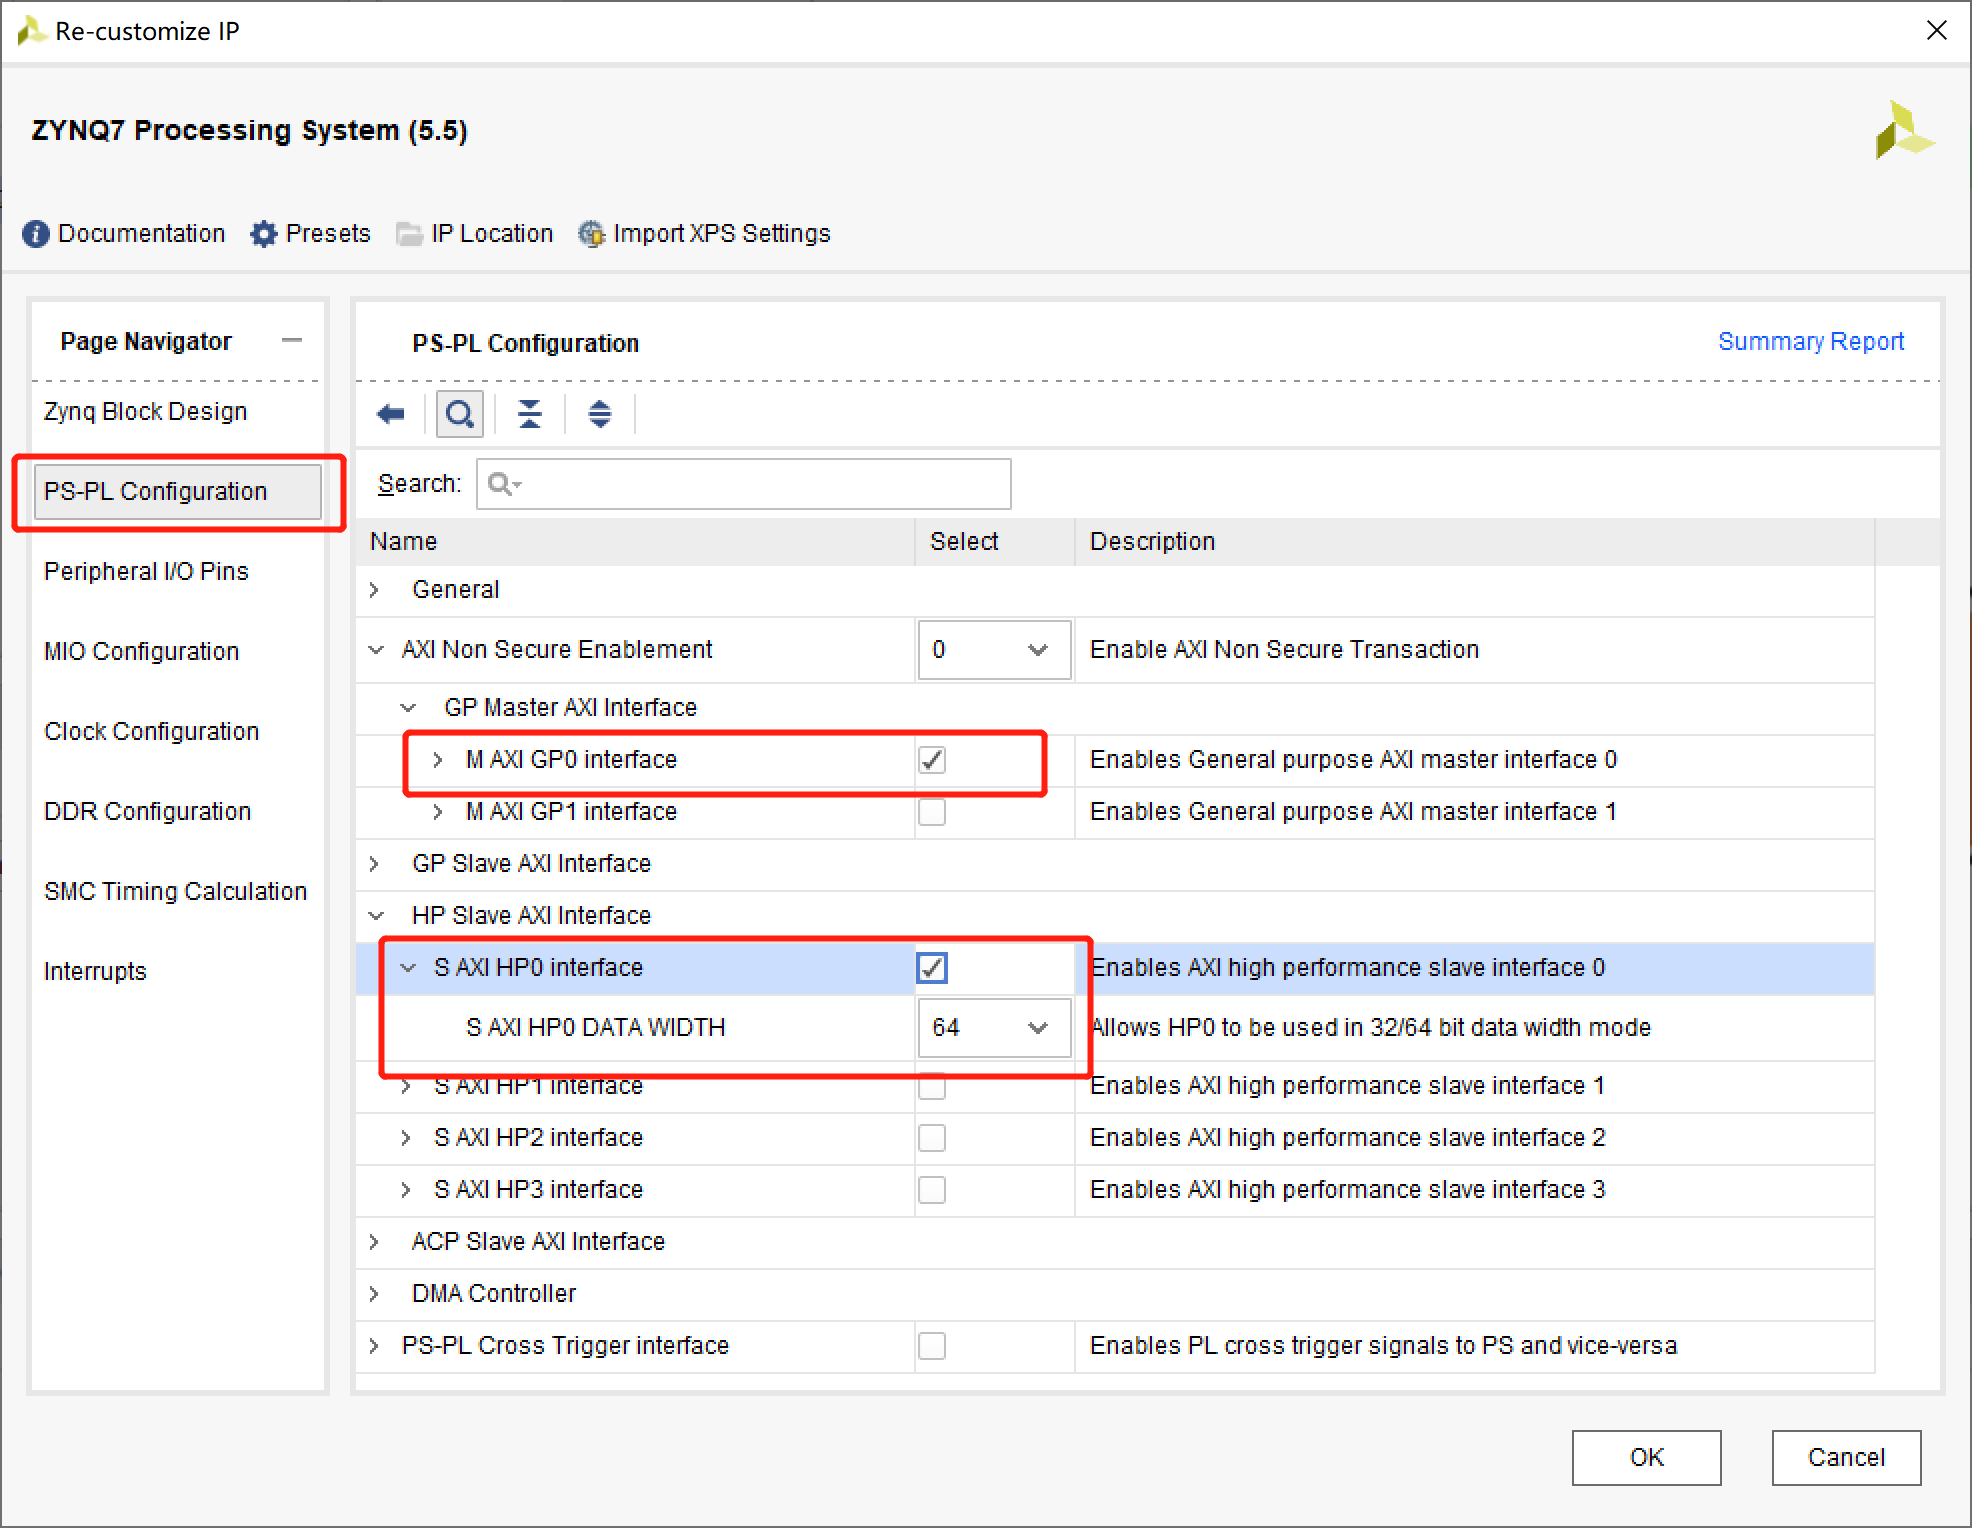The image size is (1972, 1528).
Task: Collapse S AXI HP0 interface row
Action: click(x=408, y=968)
